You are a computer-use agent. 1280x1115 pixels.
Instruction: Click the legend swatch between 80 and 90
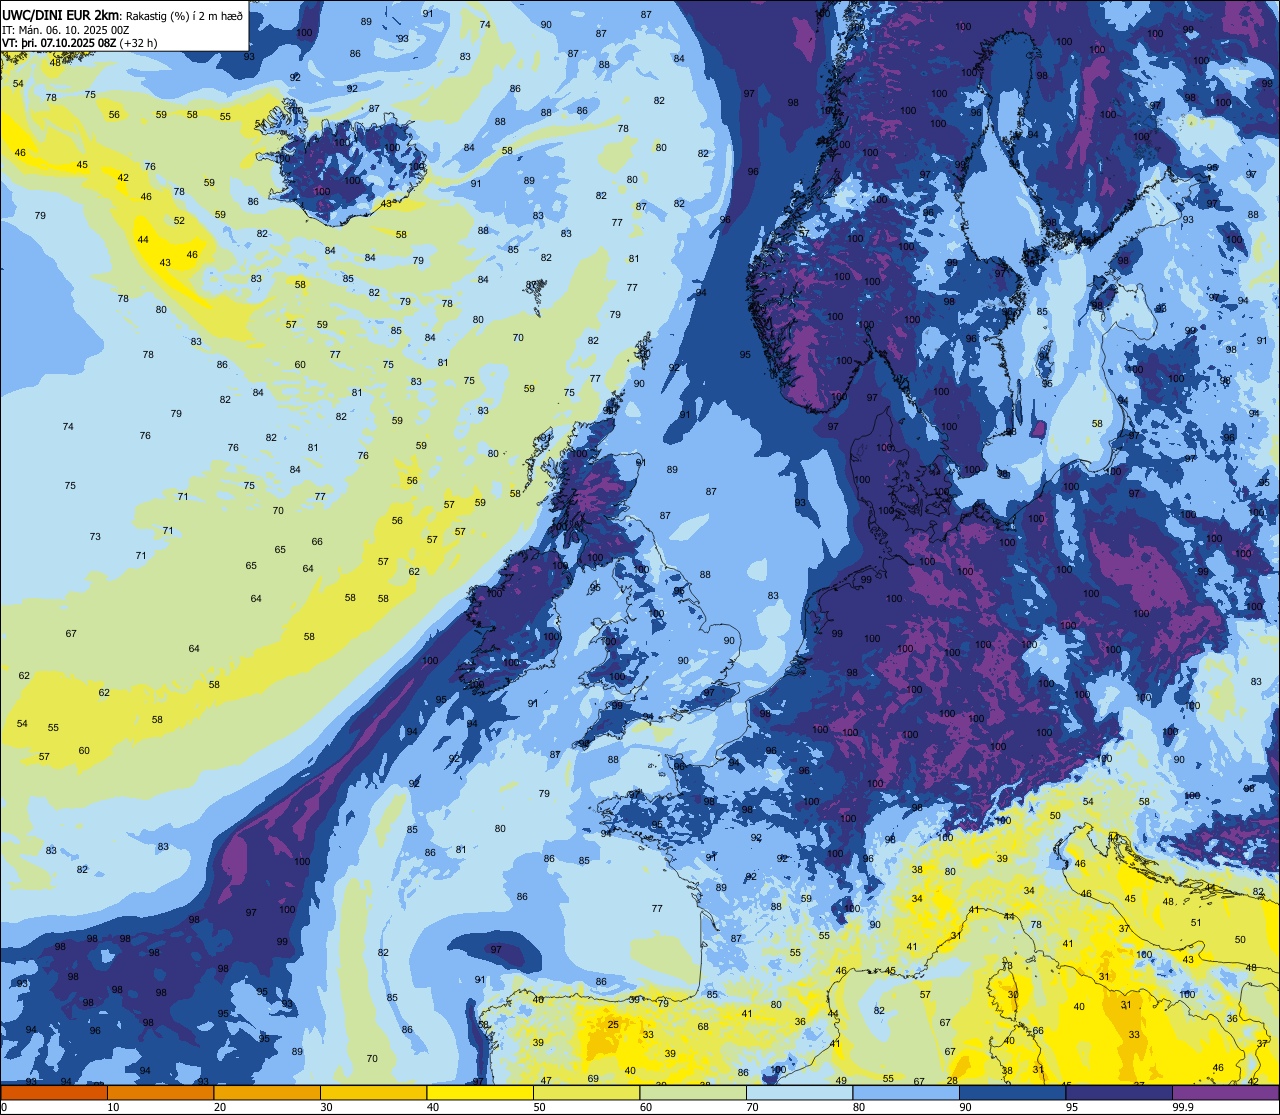pos(906,1092)
